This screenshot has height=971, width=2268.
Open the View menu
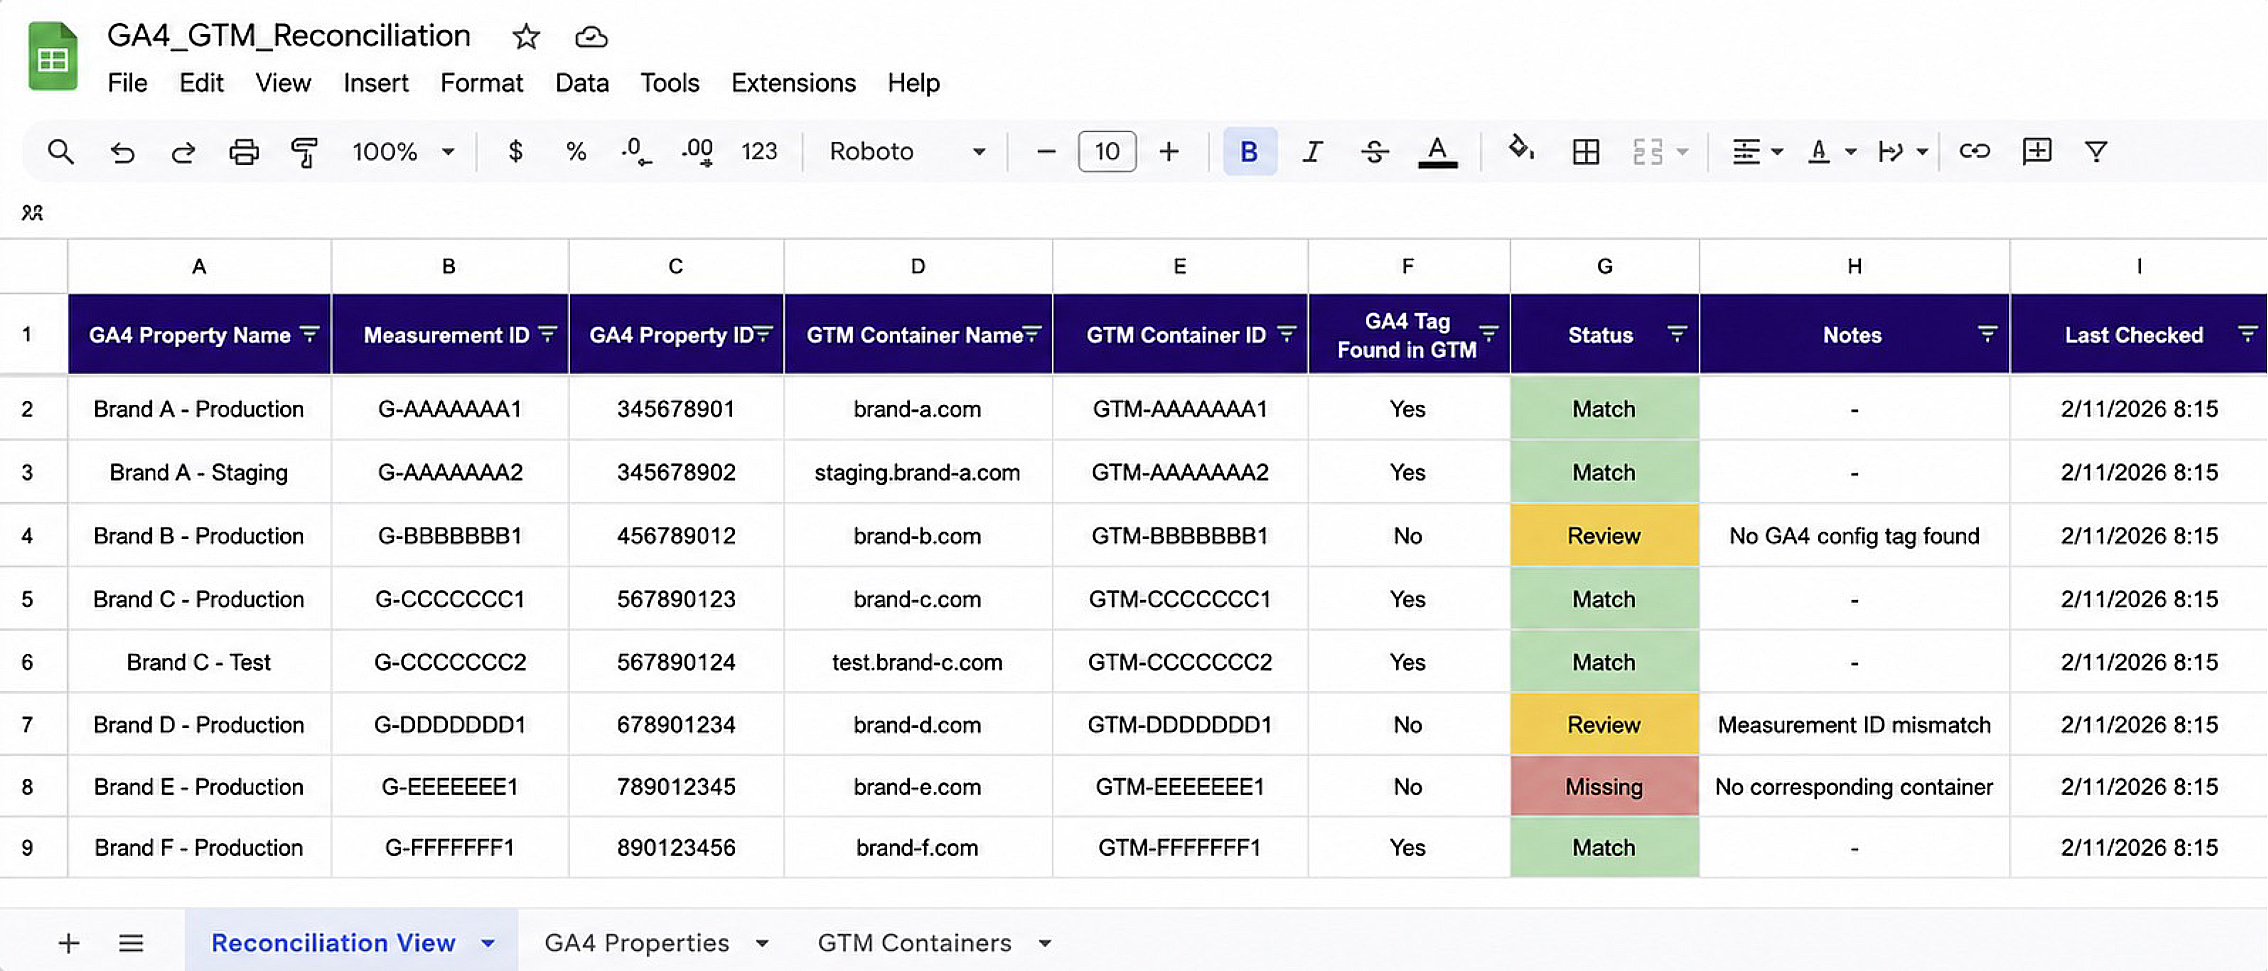(x=283, y=83)
